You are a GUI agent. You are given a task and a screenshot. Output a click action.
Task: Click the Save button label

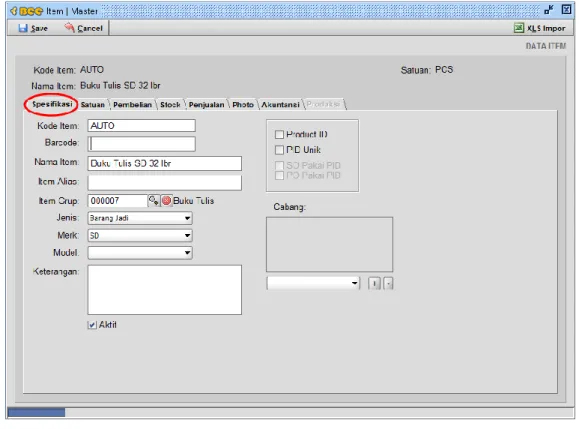click(39, 28)
